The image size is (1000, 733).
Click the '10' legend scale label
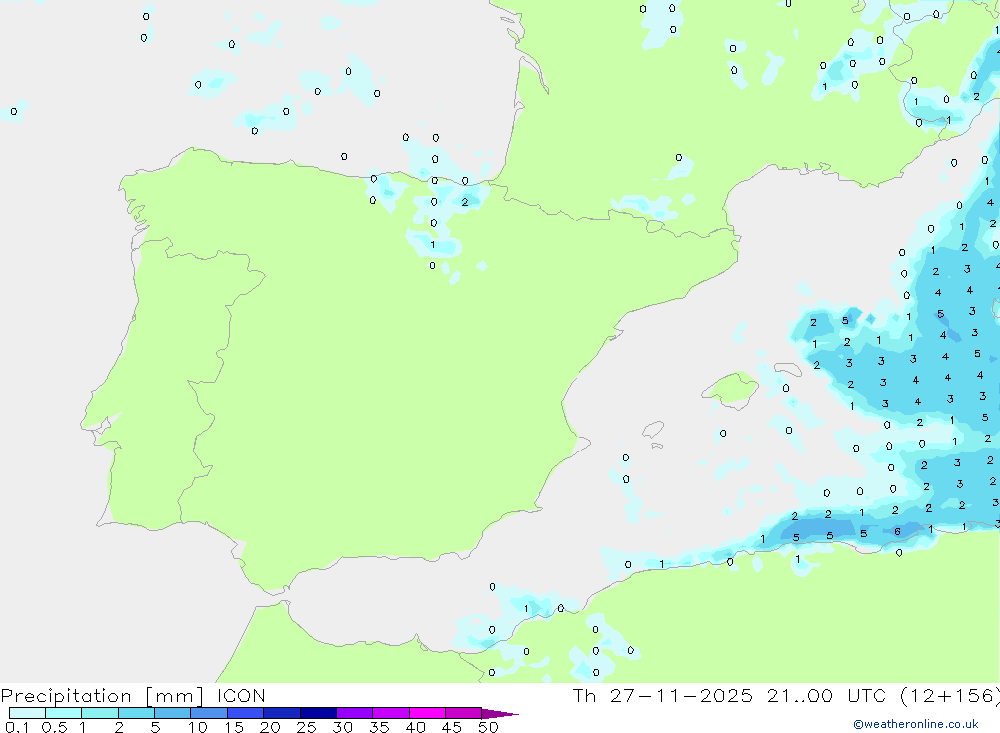click(x=198, y=727)
